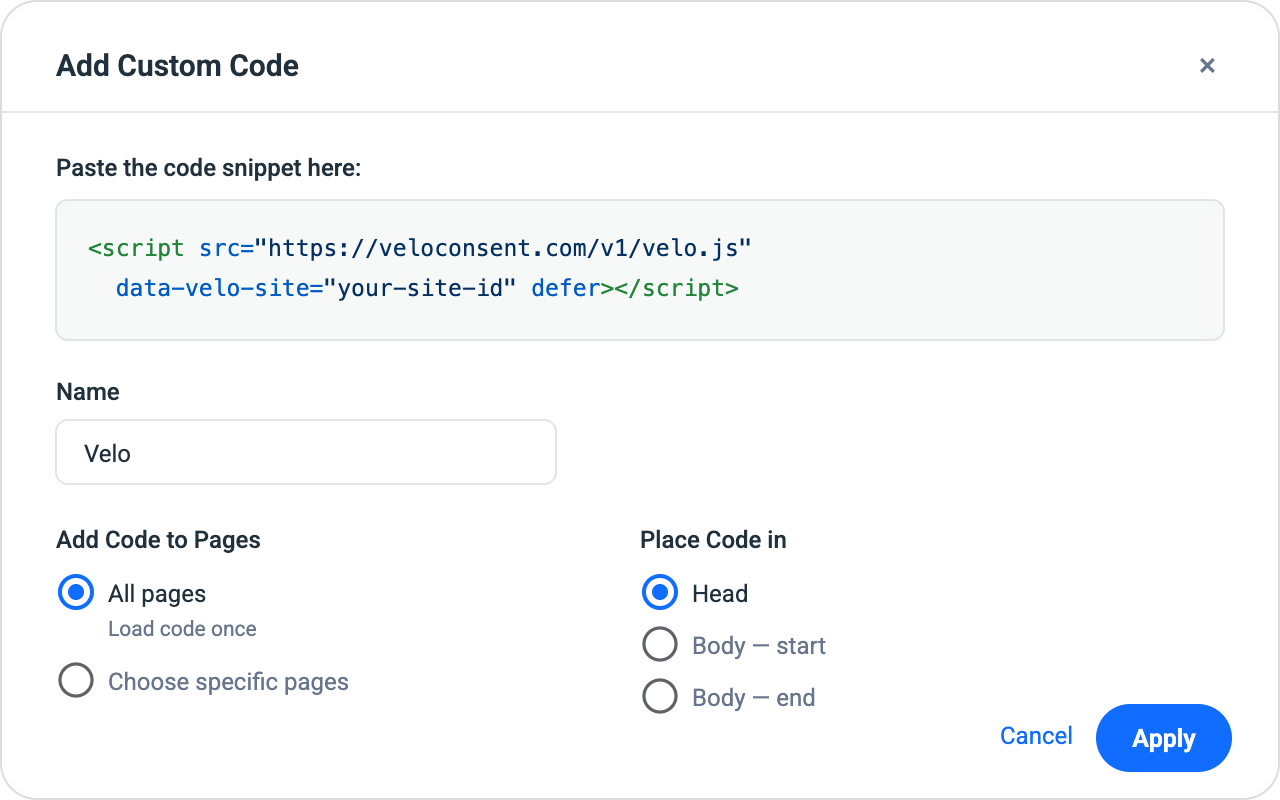Focus the Name input field containing Velo

click(x=306, y=452)
